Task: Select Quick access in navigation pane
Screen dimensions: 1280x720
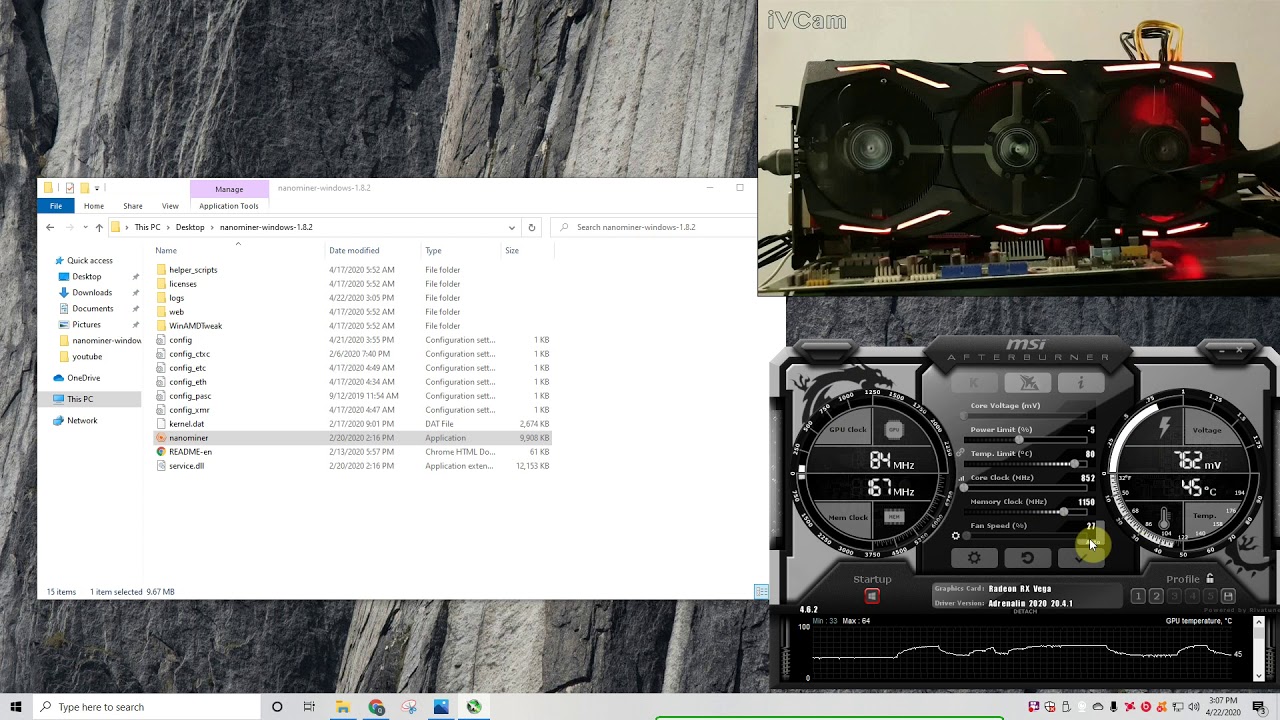Action: click(90, 260)
